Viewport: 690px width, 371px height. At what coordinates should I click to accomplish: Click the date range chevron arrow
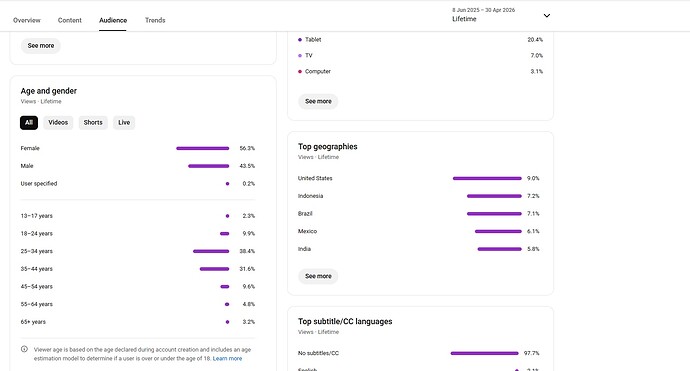click(547, 15)
